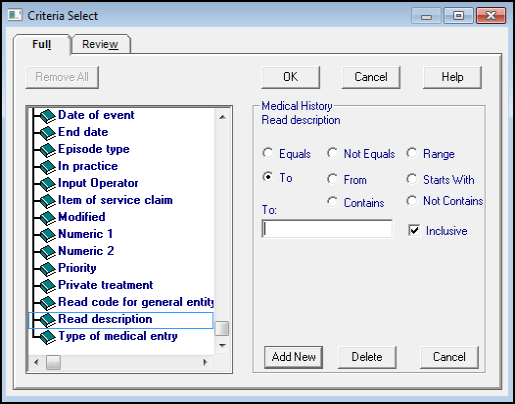Click the horizontal scroll right arrow

point(205,362)
